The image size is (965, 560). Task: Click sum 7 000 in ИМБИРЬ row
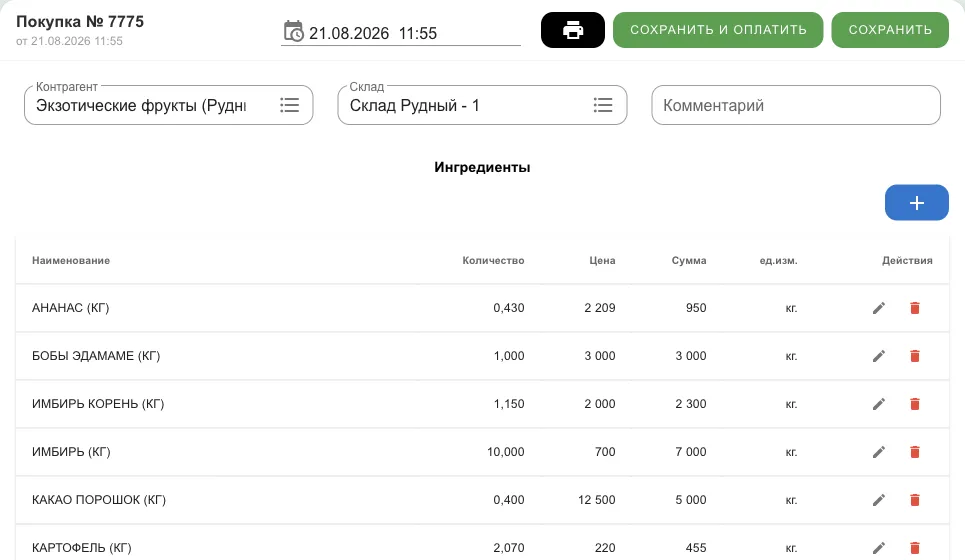(691, 452)
